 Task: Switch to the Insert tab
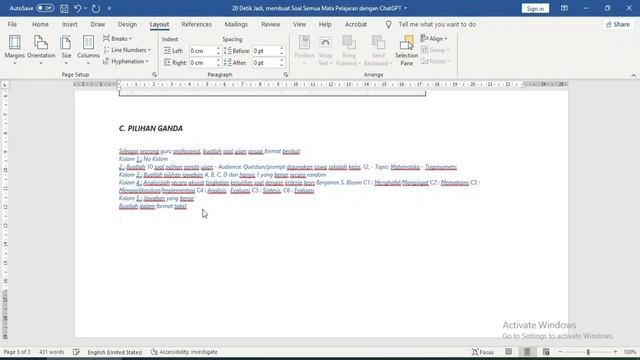pyautogui.click(x=70, y=24)
